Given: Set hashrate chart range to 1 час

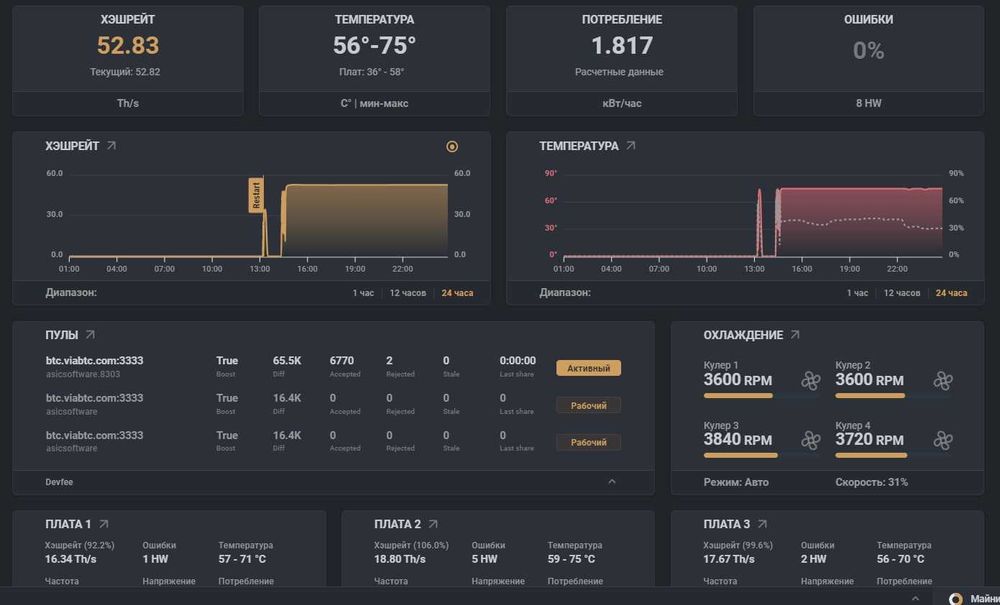Looking at the screenshot, I should click(x=363, y=293).
